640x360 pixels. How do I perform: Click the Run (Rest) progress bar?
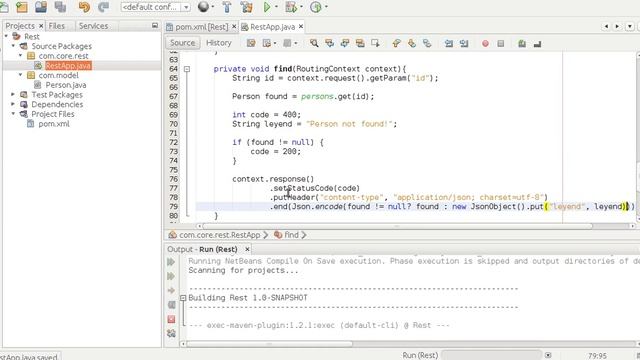pos(491,355)
